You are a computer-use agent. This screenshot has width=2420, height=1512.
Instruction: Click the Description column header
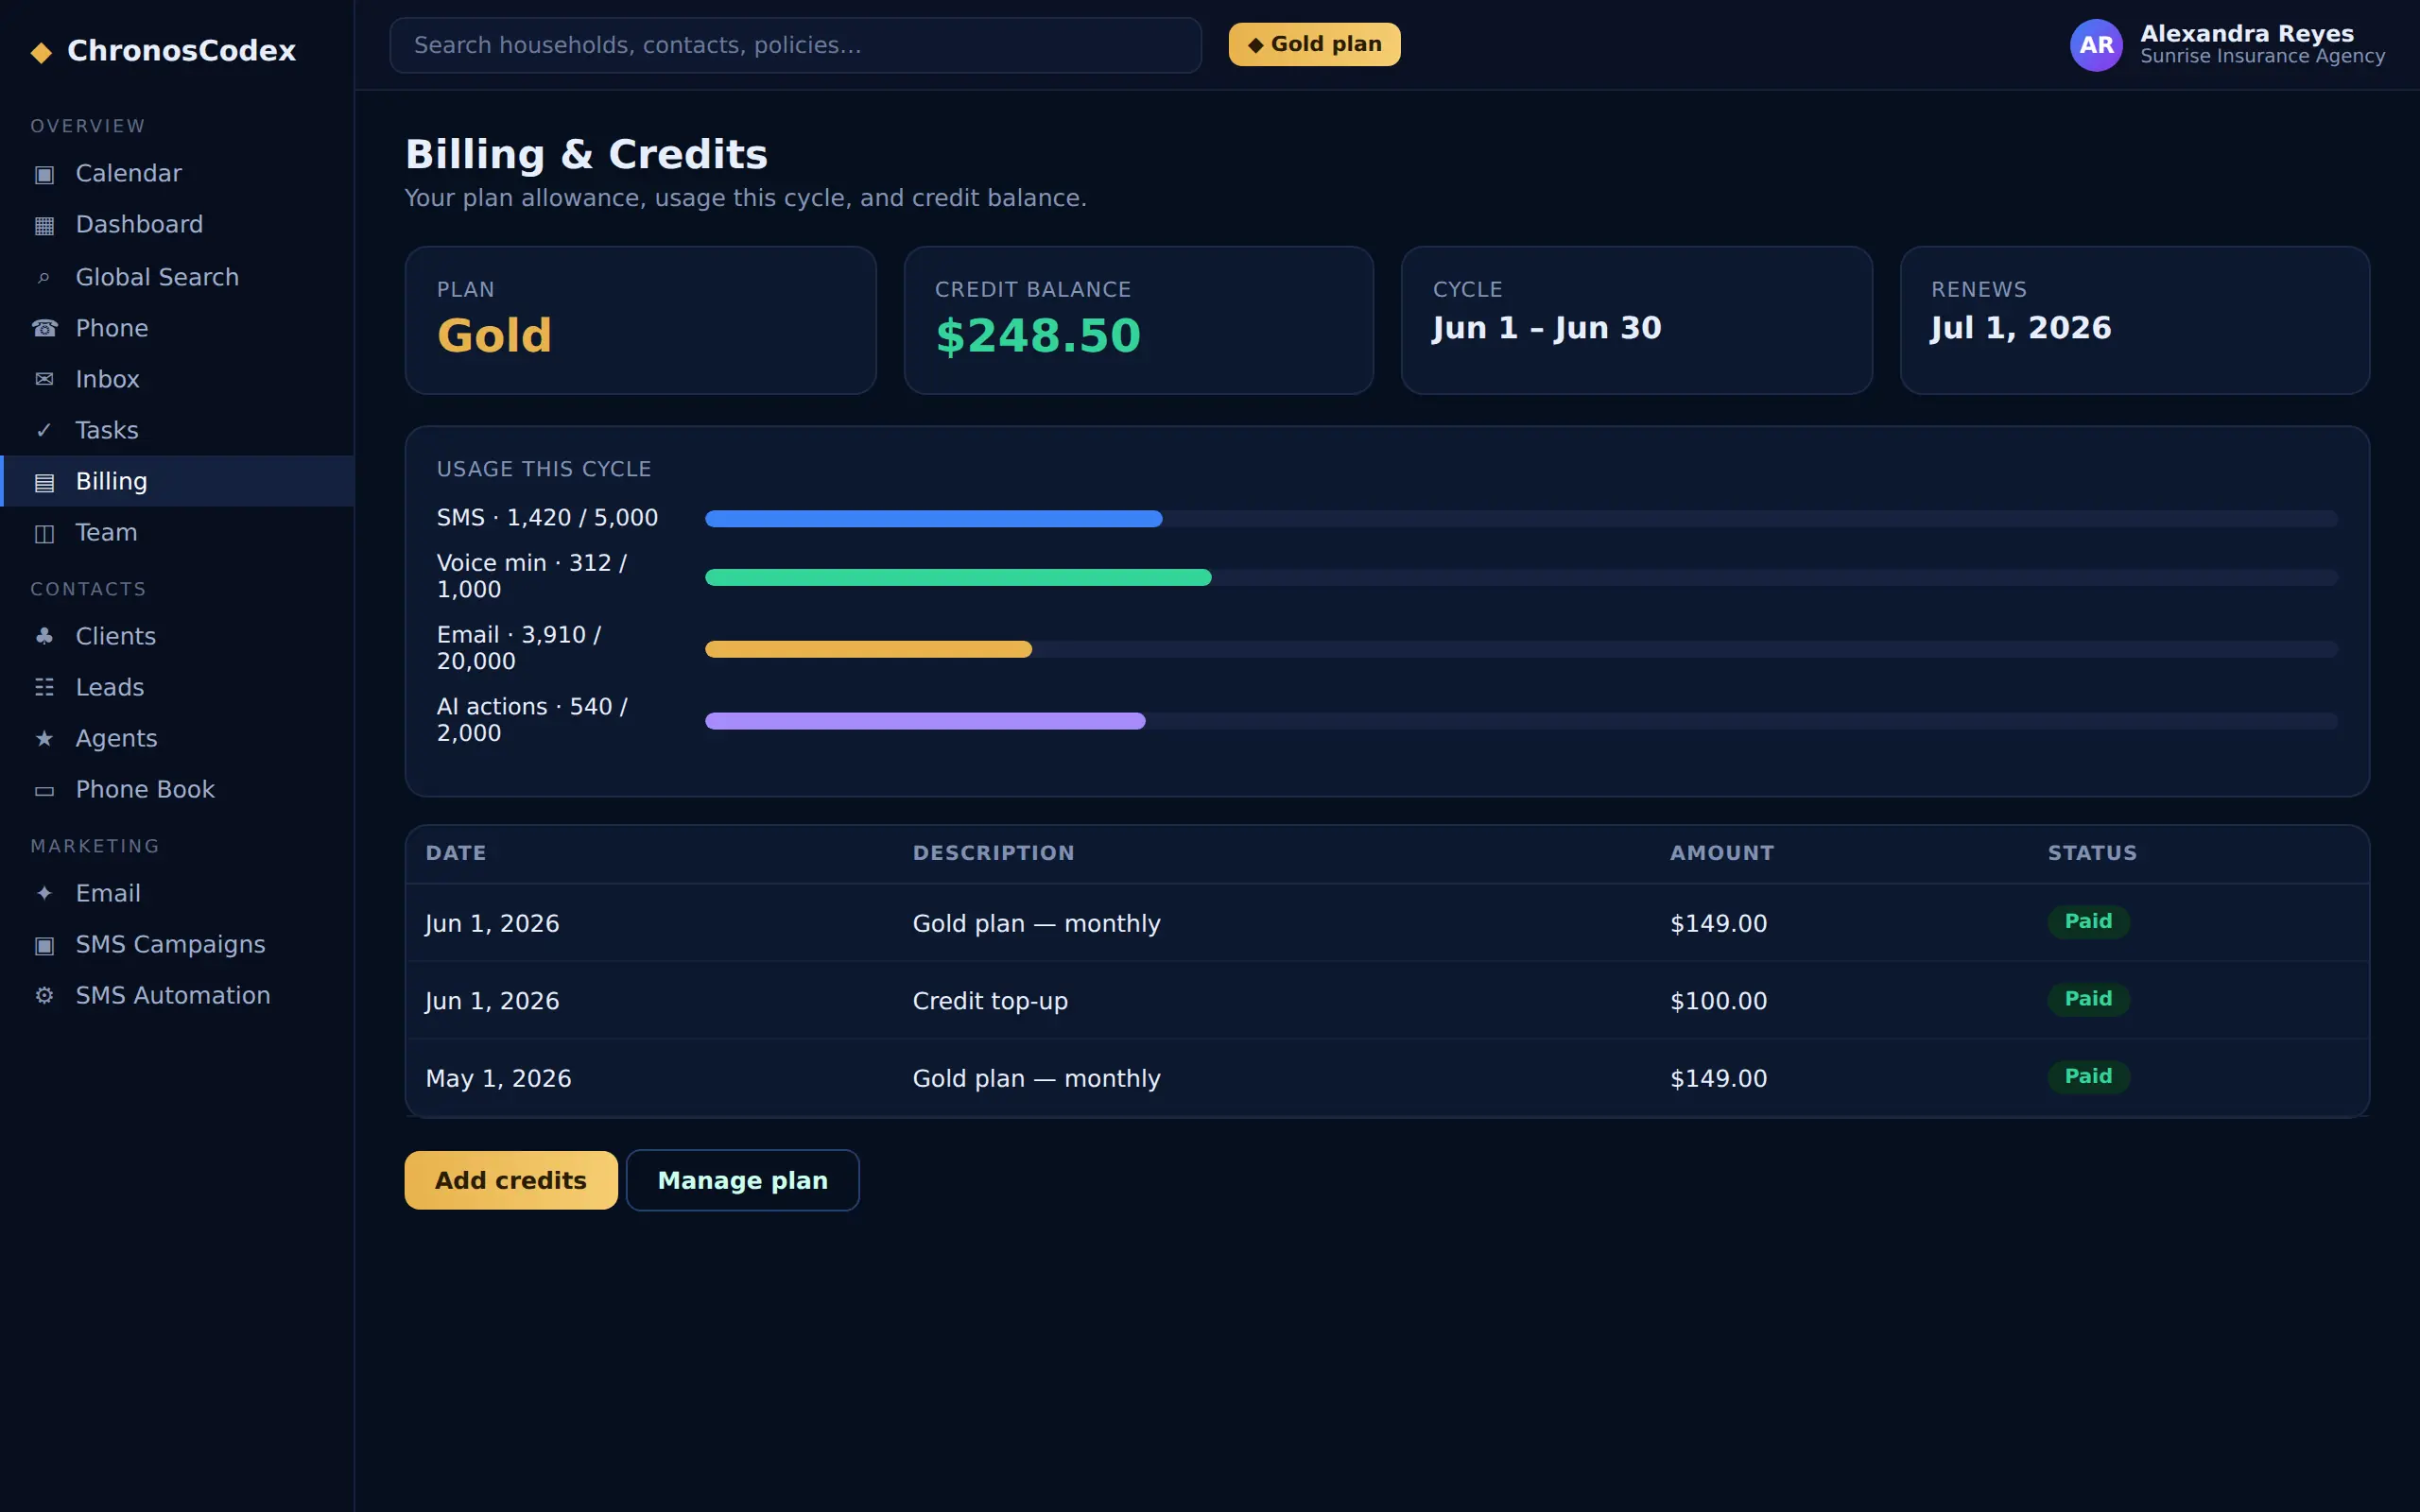coord(993,853)
